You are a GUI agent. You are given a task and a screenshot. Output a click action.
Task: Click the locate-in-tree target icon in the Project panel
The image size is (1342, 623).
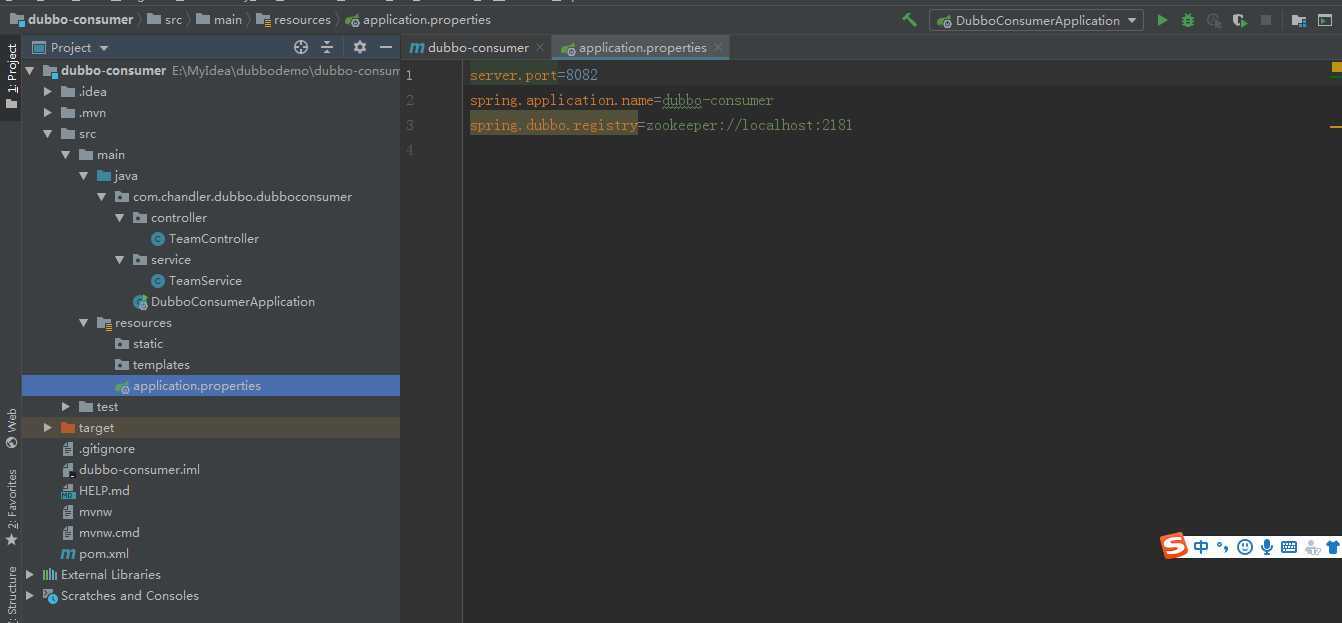pyautogui.click(x=301, y=47)
